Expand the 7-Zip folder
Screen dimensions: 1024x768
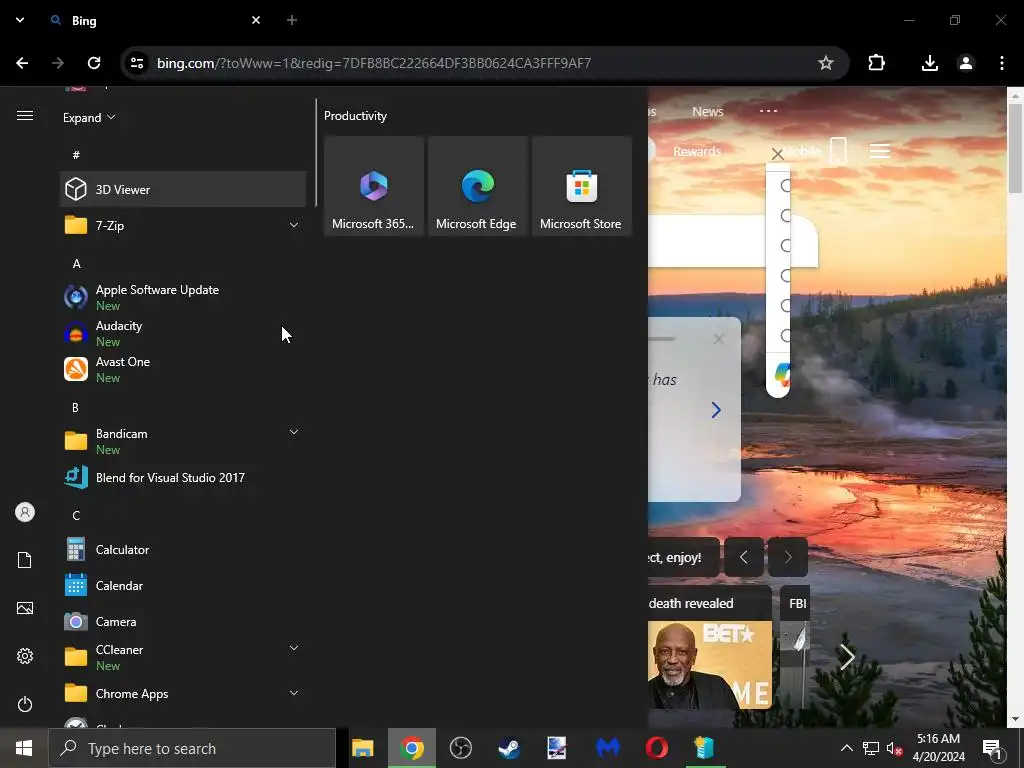(x=183, y=225)
